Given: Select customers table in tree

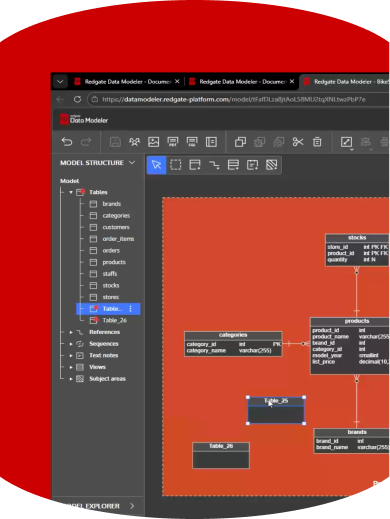Looking at the screenshot, I should [116, 227].
